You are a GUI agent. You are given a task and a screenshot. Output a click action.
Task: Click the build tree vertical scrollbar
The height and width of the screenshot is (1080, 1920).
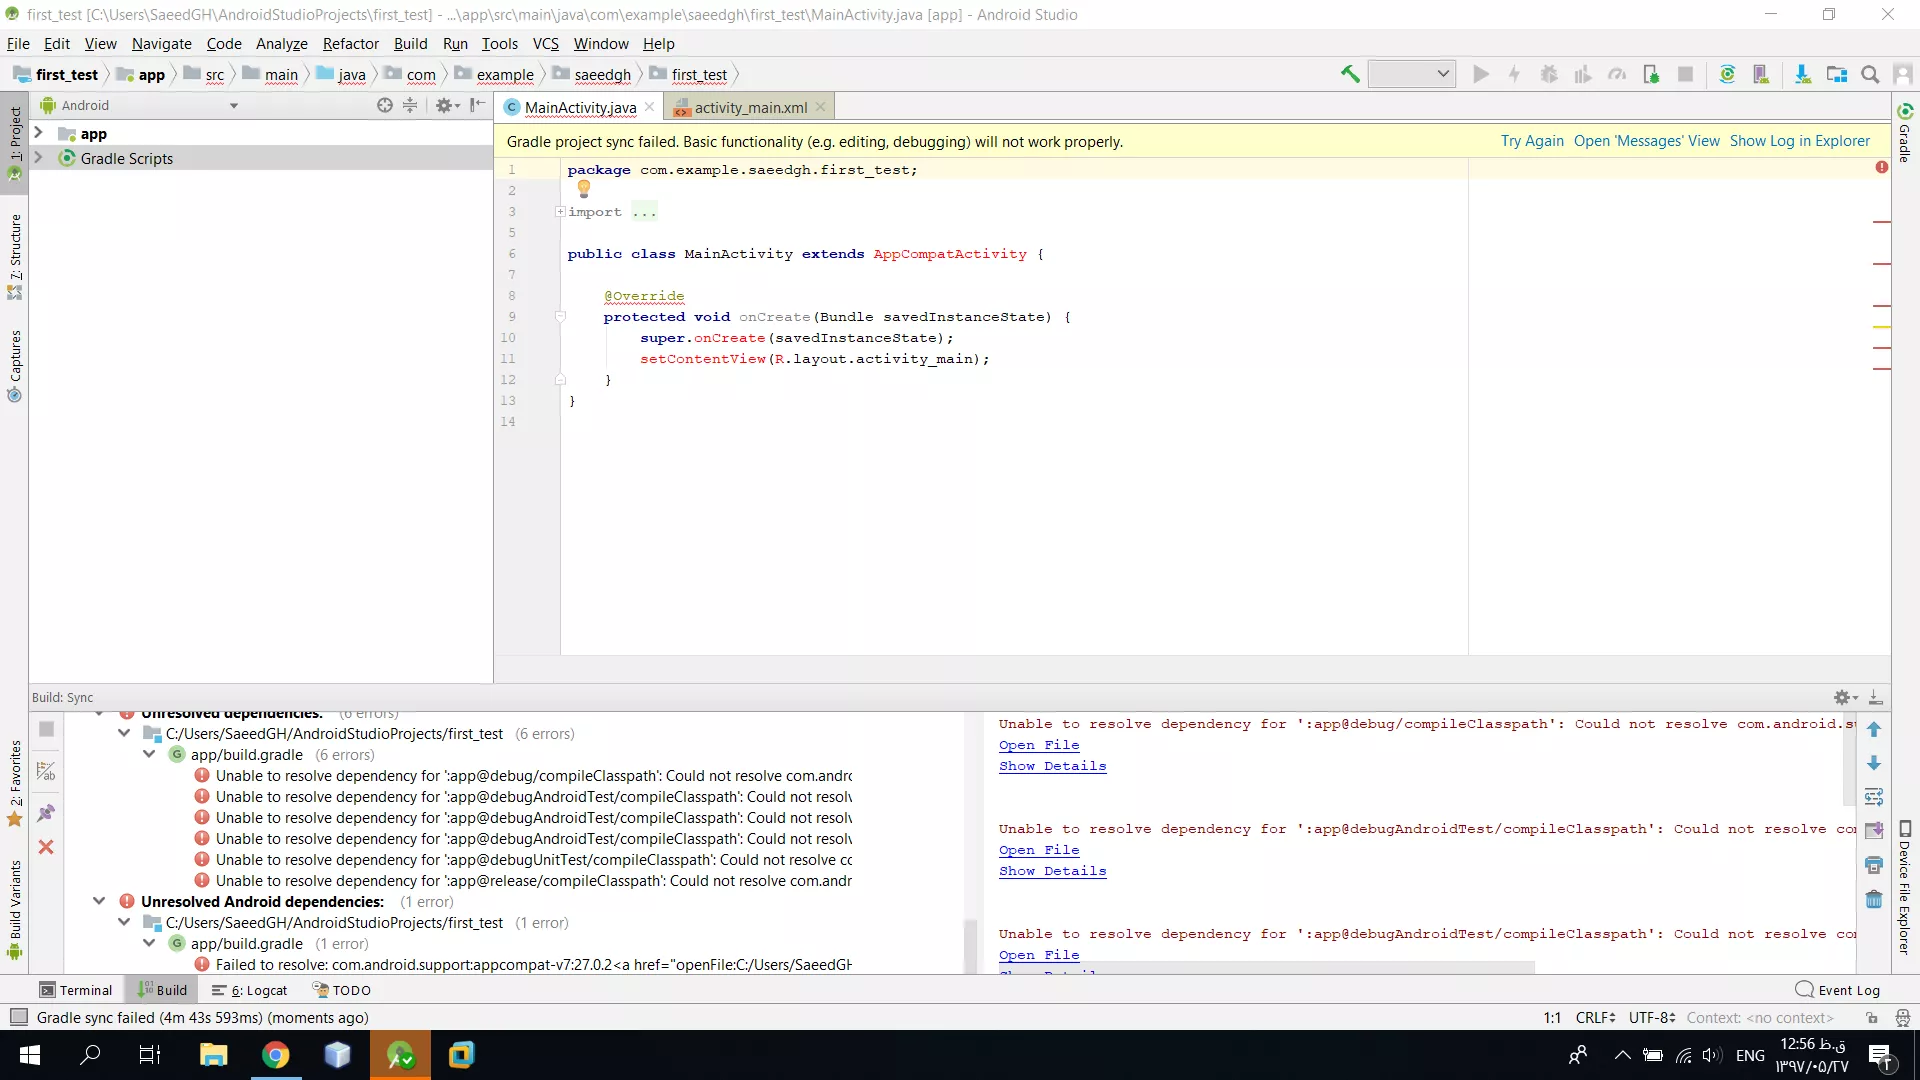[970, 945]
